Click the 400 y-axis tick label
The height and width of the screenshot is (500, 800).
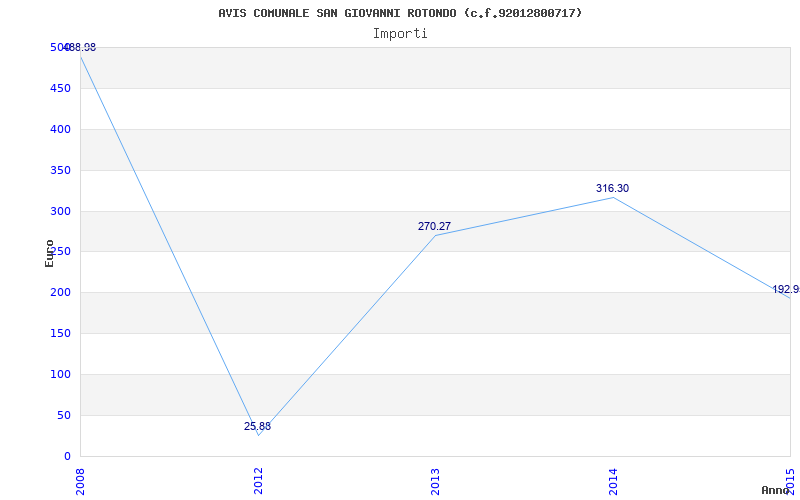pyautogui.click(x=61, y=130)
